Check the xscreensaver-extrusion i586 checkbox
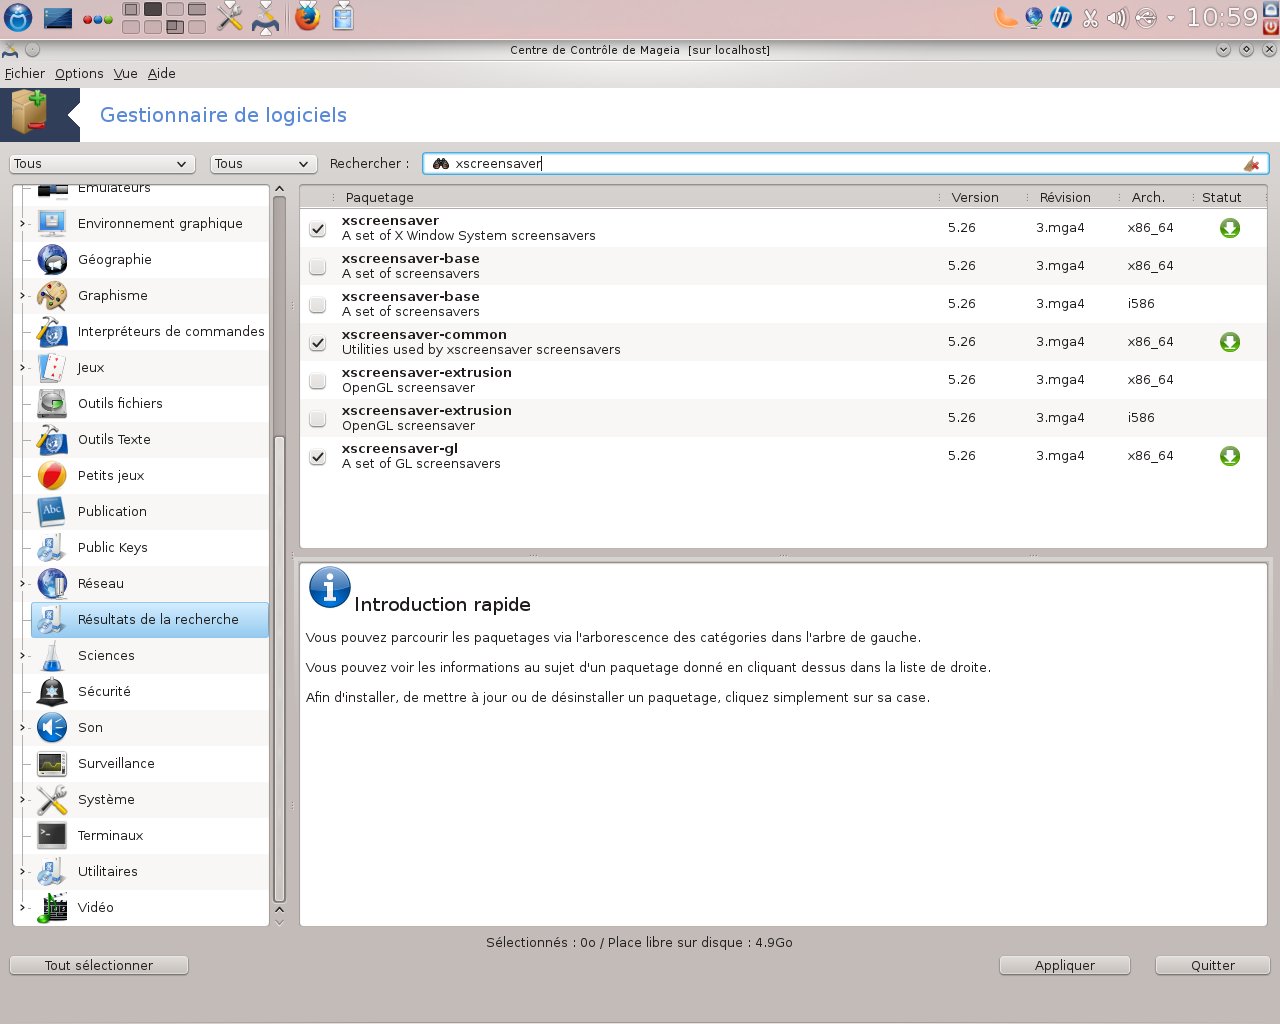 [318, 419]
